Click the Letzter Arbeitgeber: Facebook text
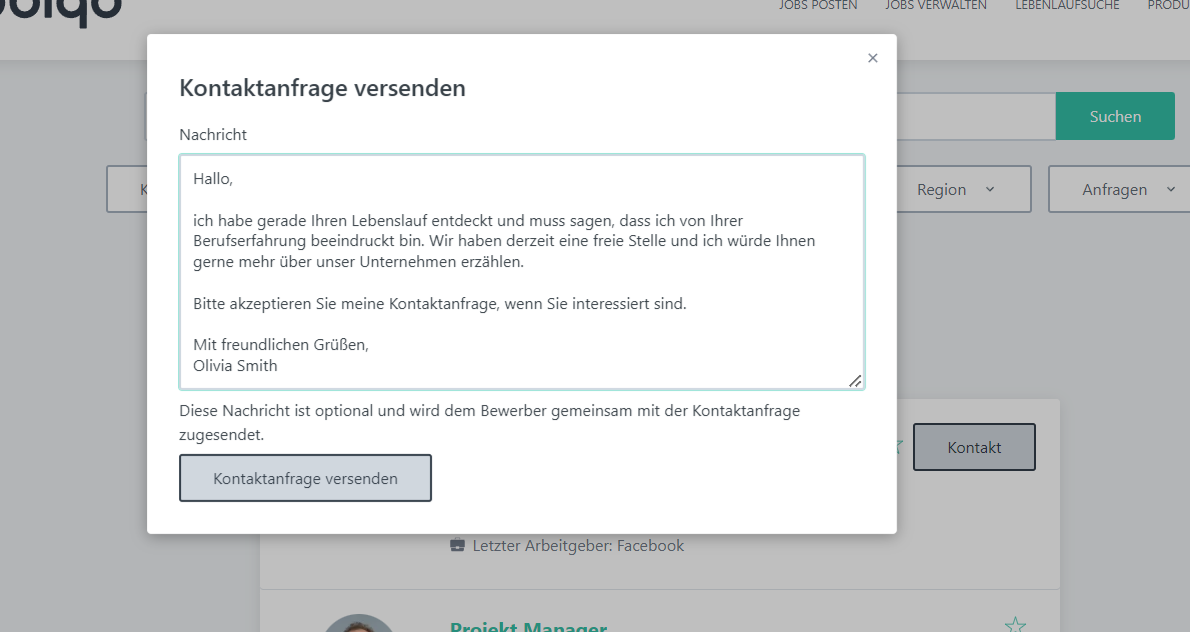Screen dimensions: 1190x632 578,545
